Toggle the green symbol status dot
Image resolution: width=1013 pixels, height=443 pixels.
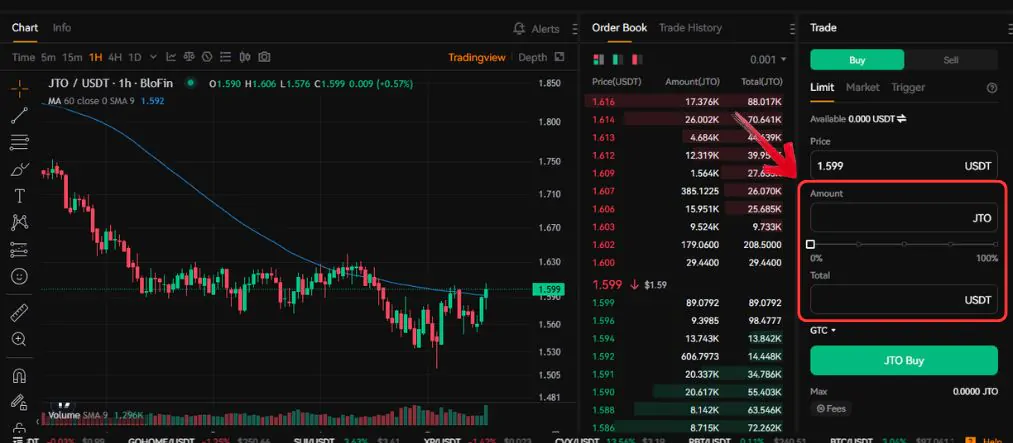point(190,83)
